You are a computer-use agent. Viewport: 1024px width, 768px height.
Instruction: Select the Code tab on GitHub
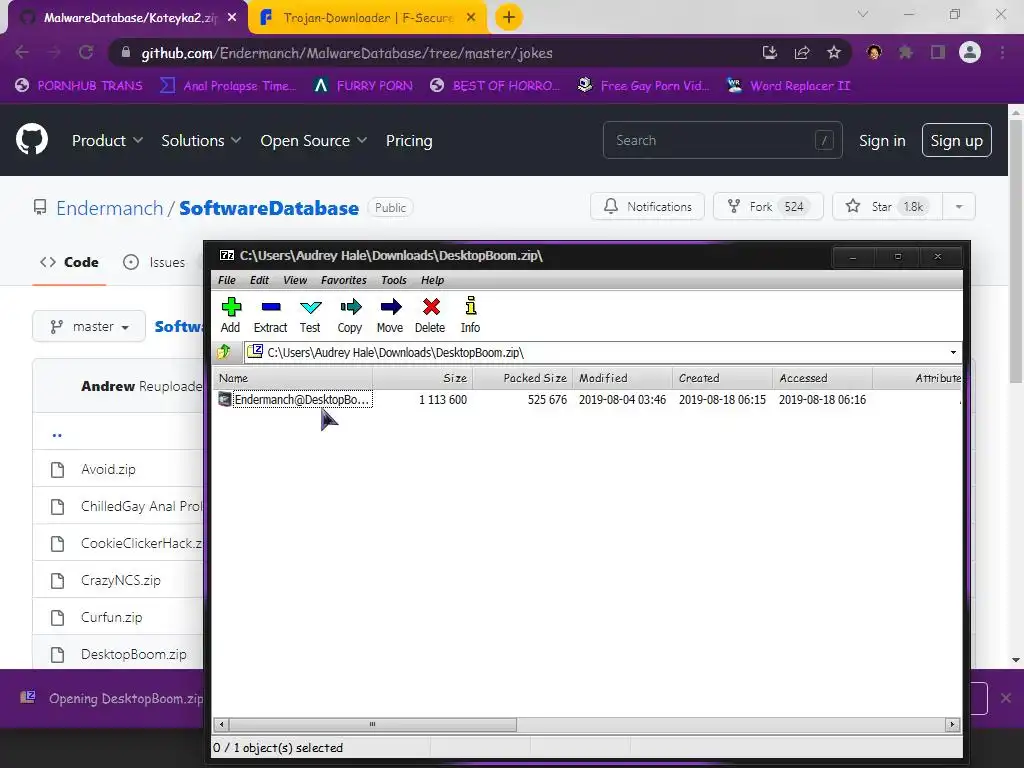click(x=69, y=262)
